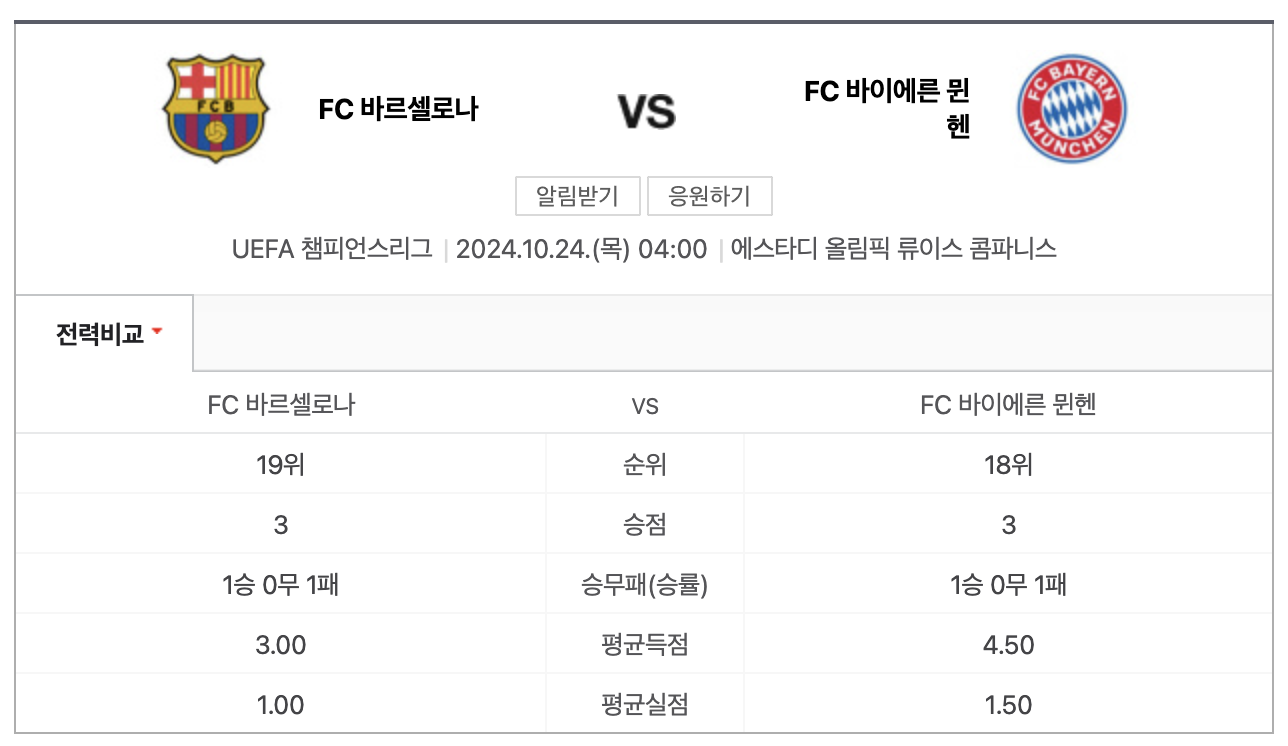Expand the 승무패(승률) comparison row
The width and height of the screenshot is (1288, 746).
pos(643,585)
